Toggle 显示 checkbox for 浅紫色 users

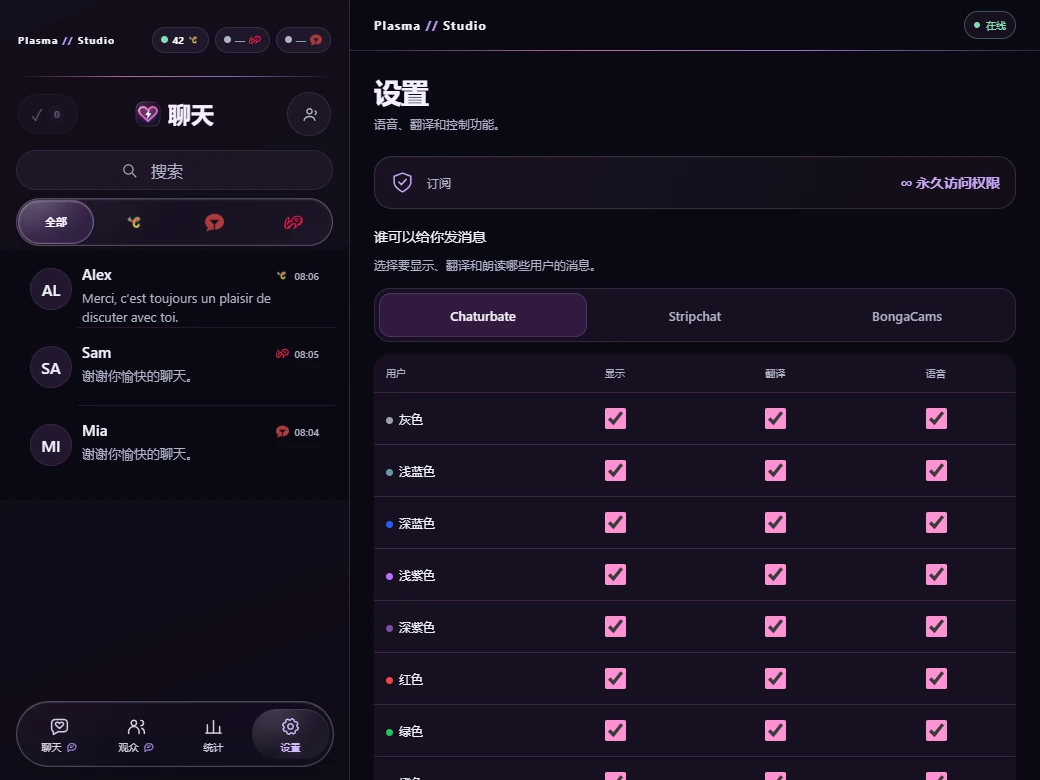pyautogui.click(x=616, y=574)
